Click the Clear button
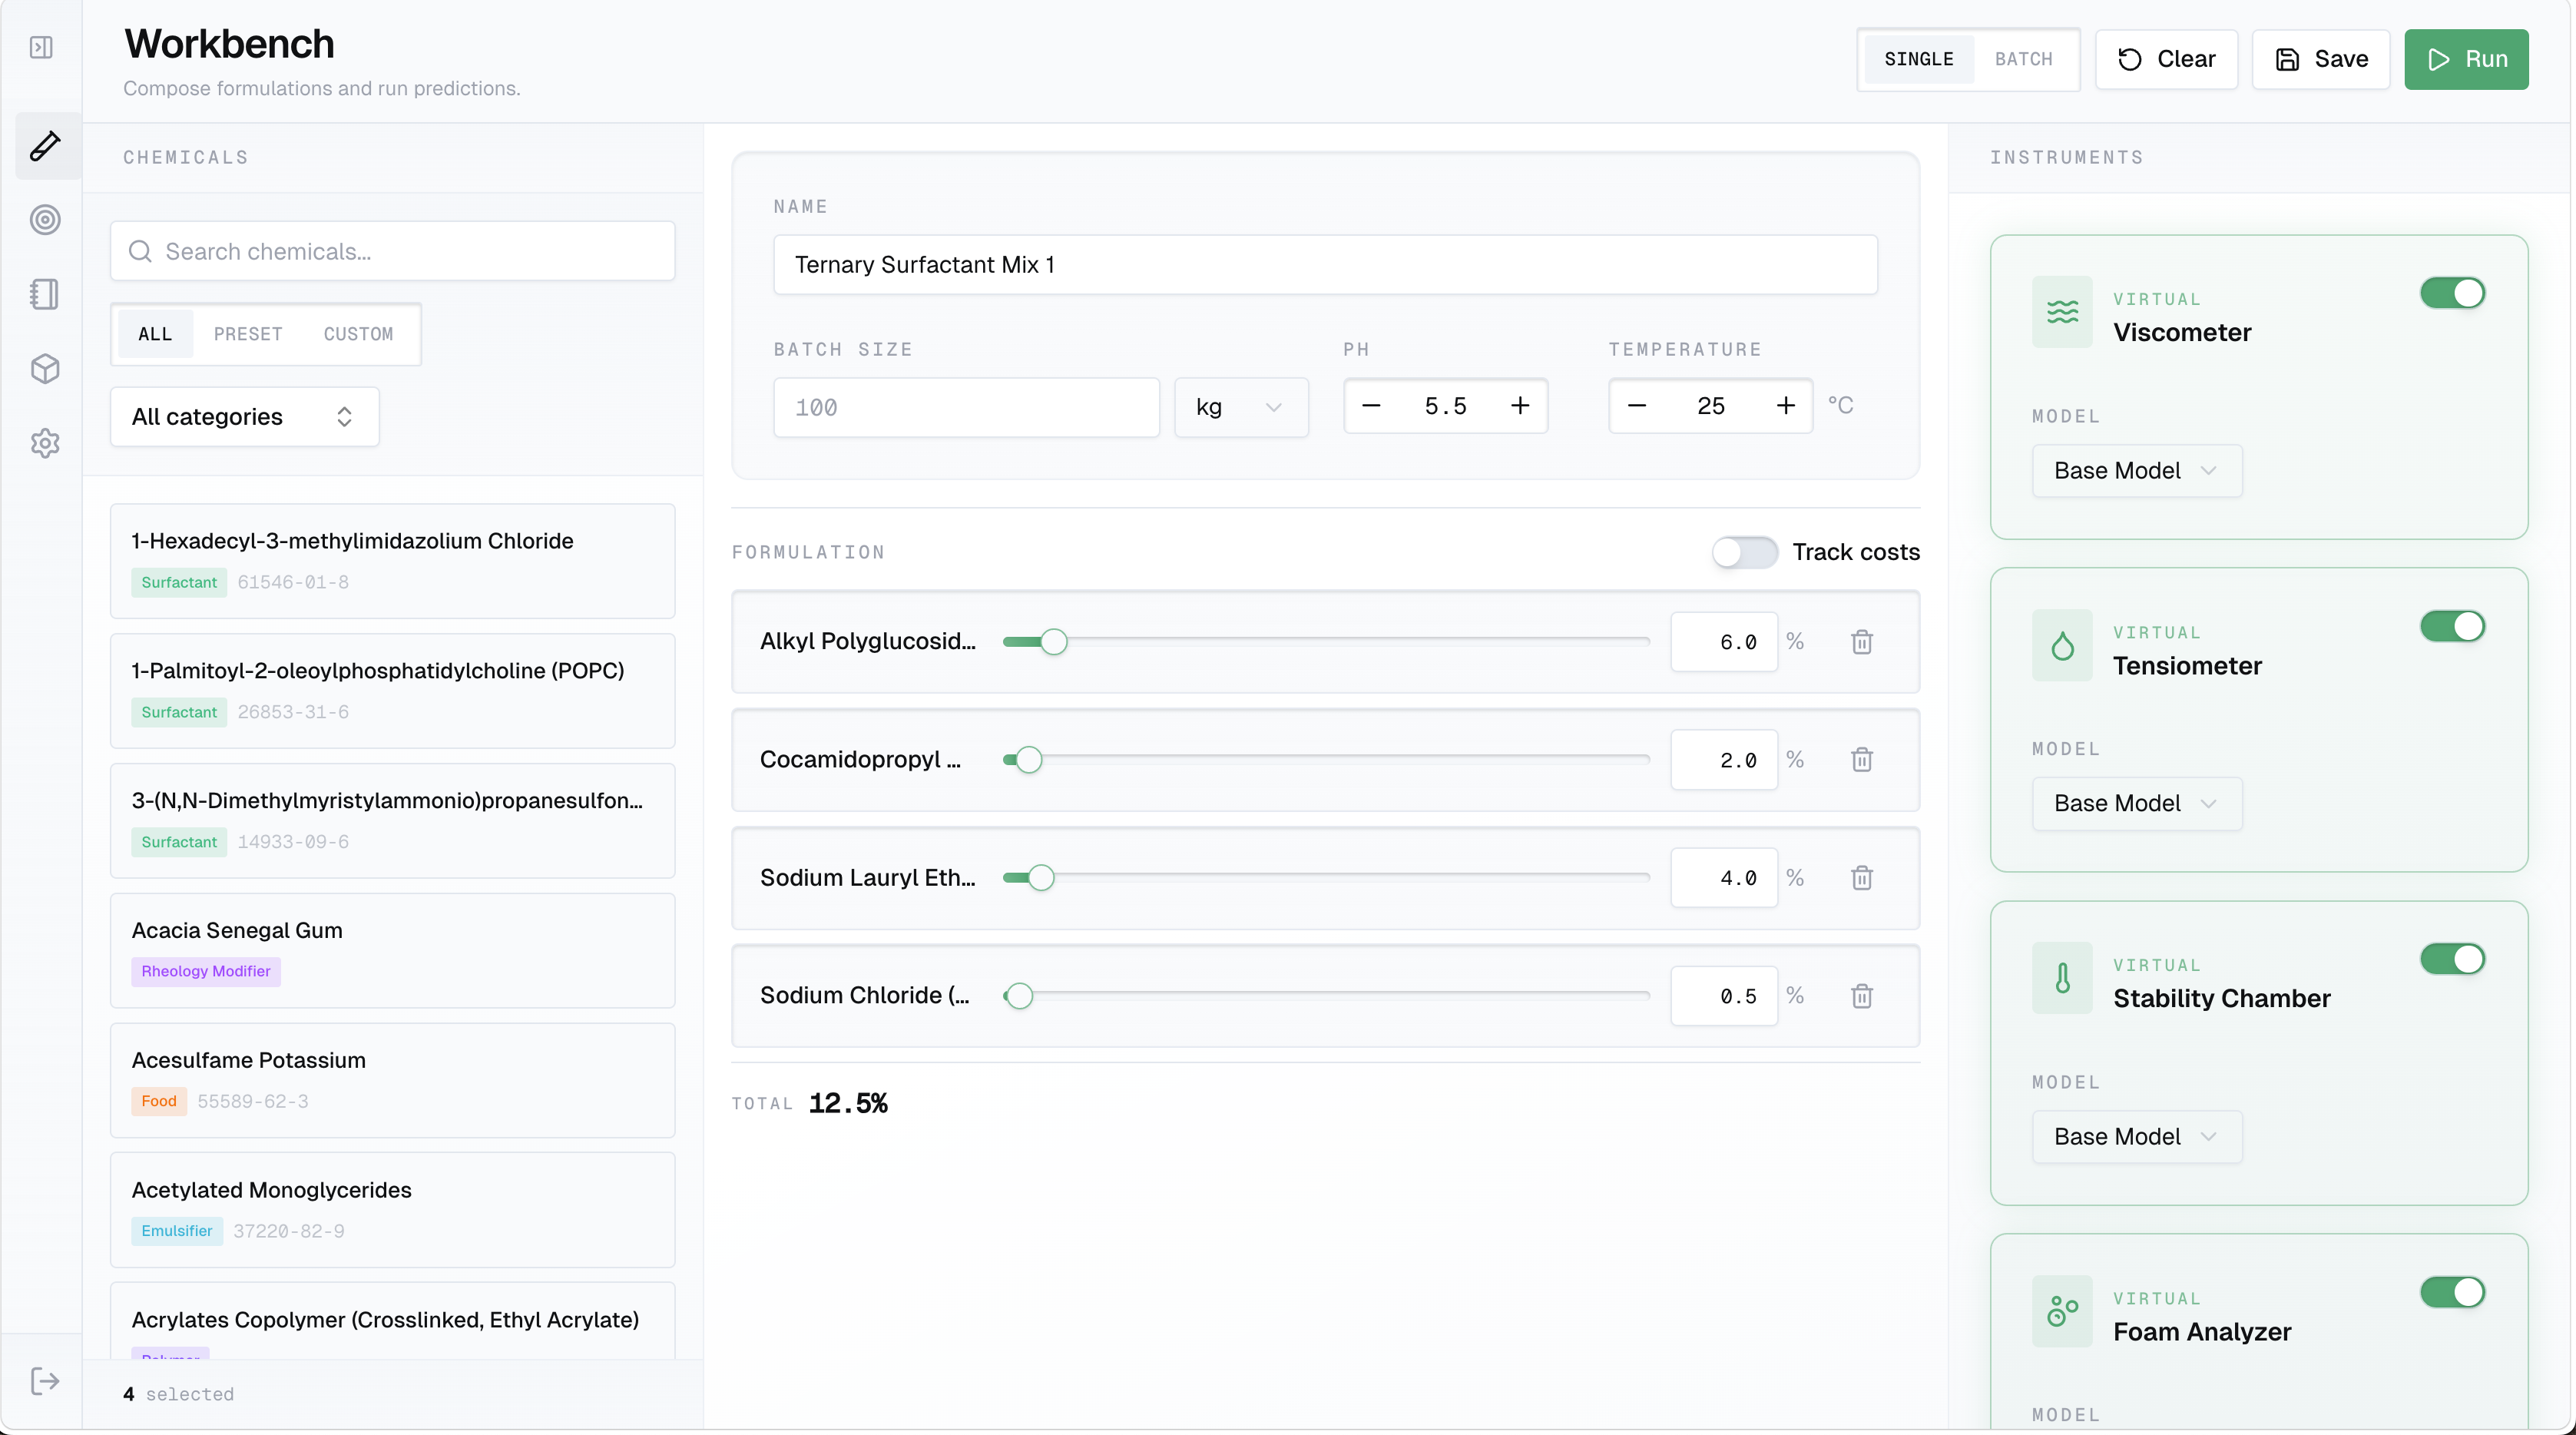This screenshot has height=1435, width=2576. click(x=2166, y=59)
